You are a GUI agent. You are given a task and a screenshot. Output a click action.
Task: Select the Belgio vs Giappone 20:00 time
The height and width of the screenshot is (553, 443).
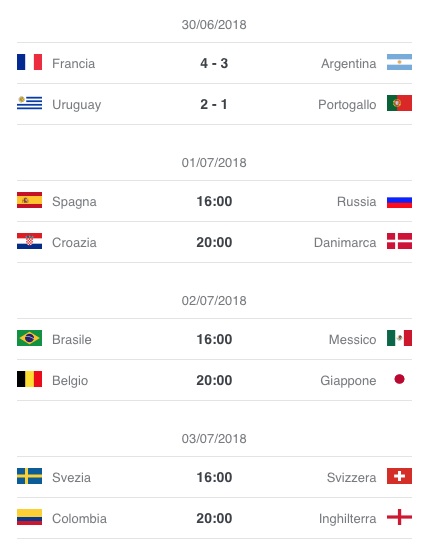click(214, 380)
